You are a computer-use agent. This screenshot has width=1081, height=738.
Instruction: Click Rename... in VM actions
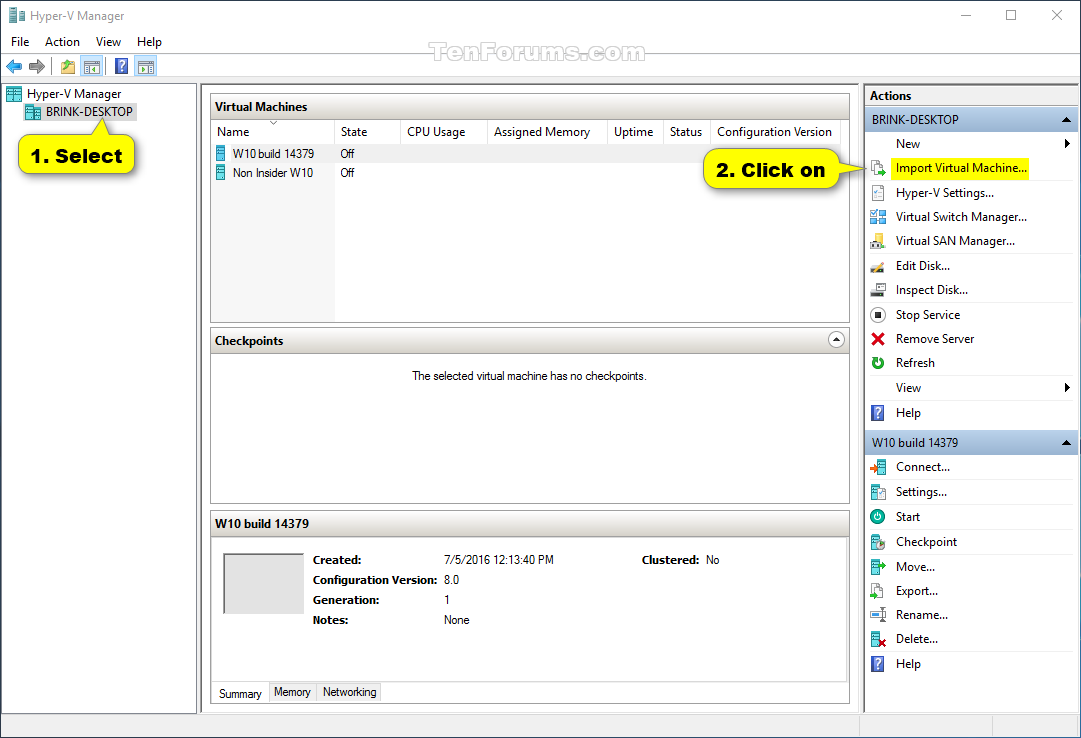(922, 615)
